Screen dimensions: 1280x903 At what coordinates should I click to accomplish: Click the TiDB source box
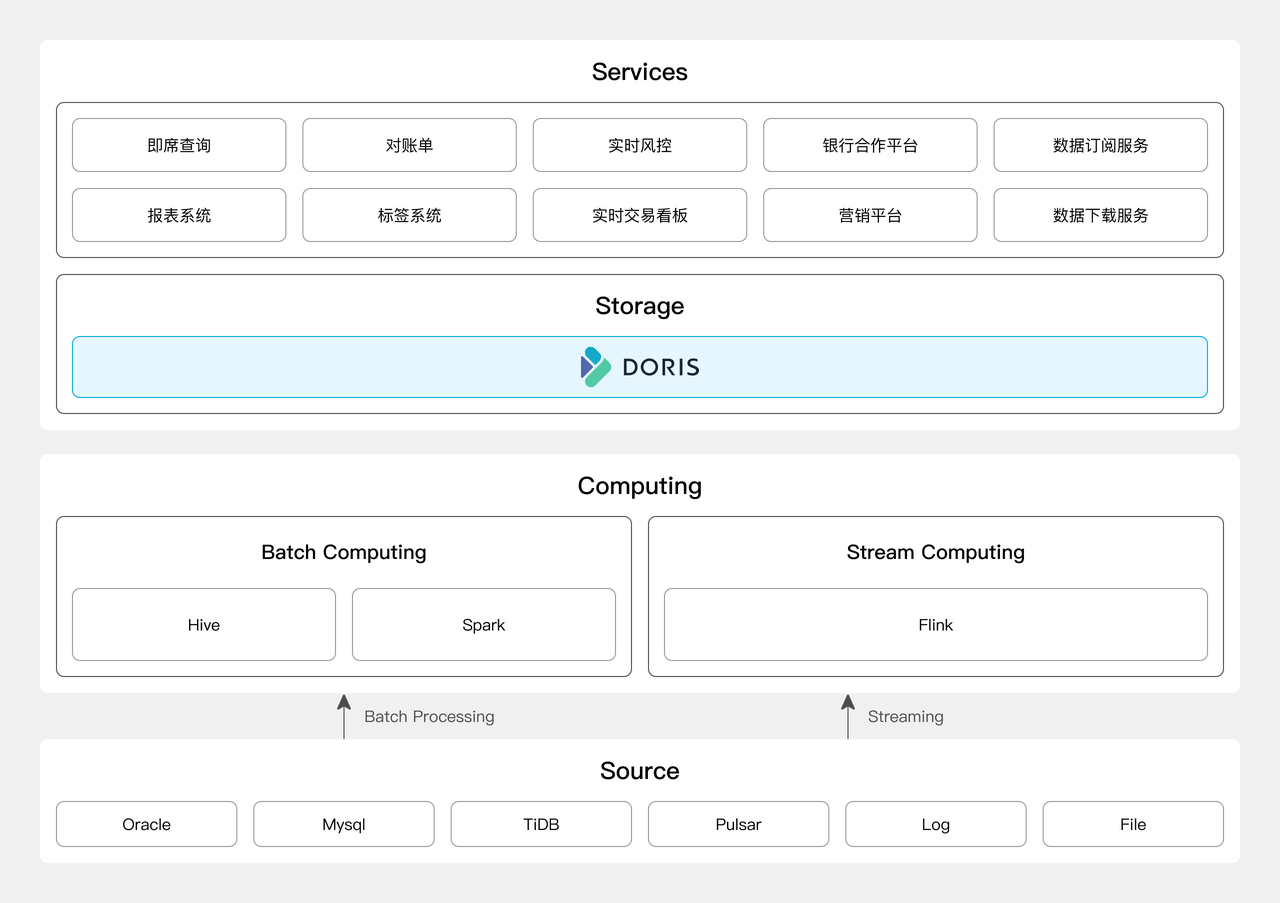point(541,824)
